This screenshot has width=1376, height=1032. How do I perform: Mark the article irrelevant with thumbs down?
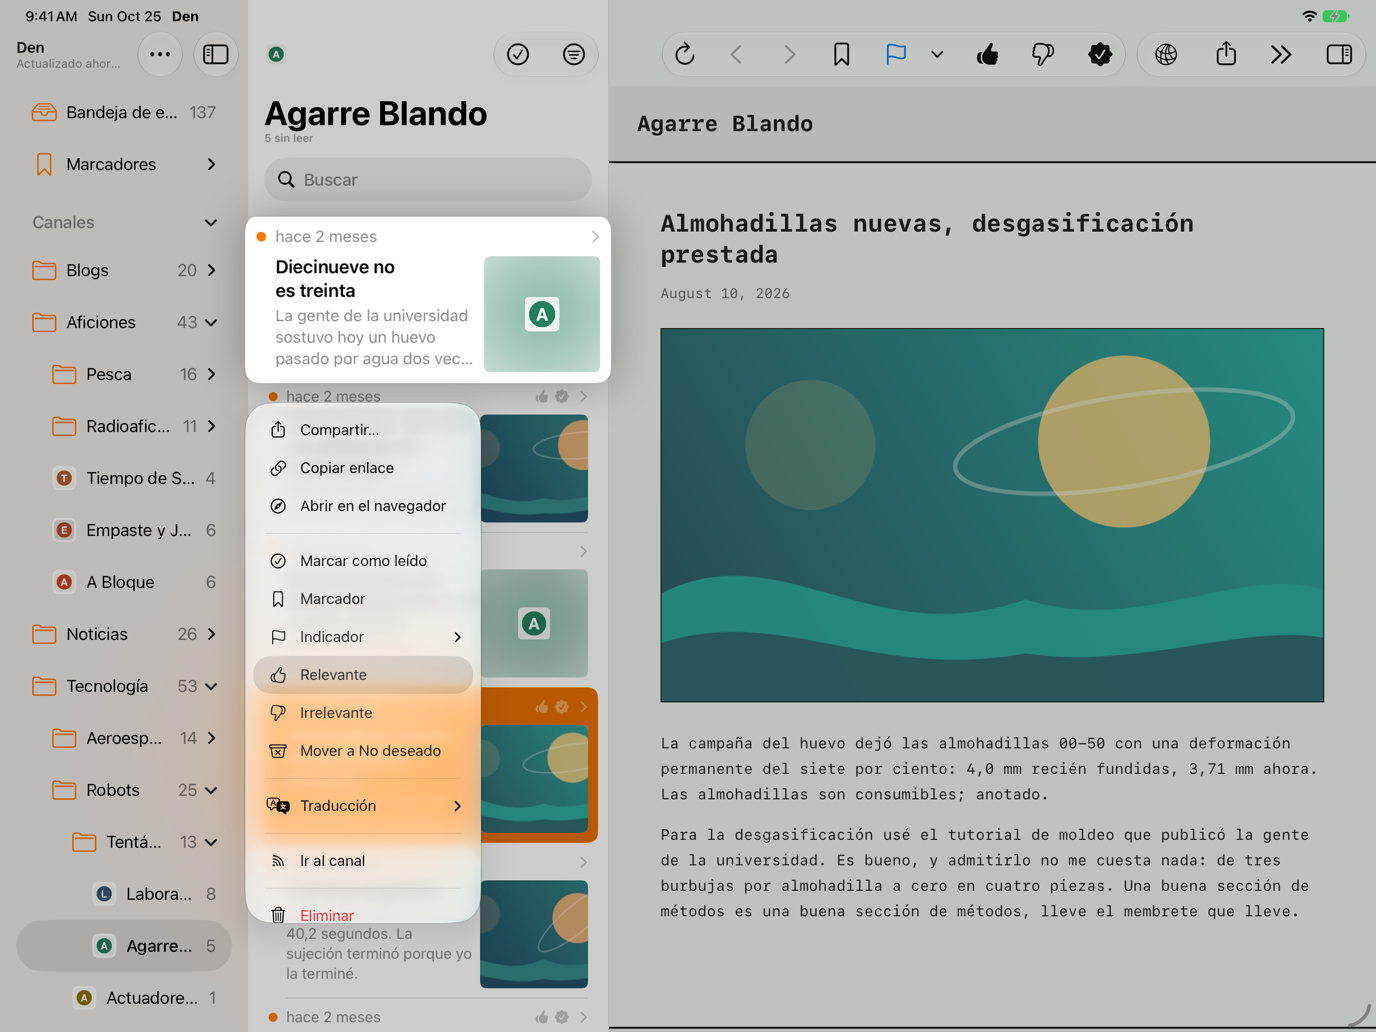(x=1042, y=54)
